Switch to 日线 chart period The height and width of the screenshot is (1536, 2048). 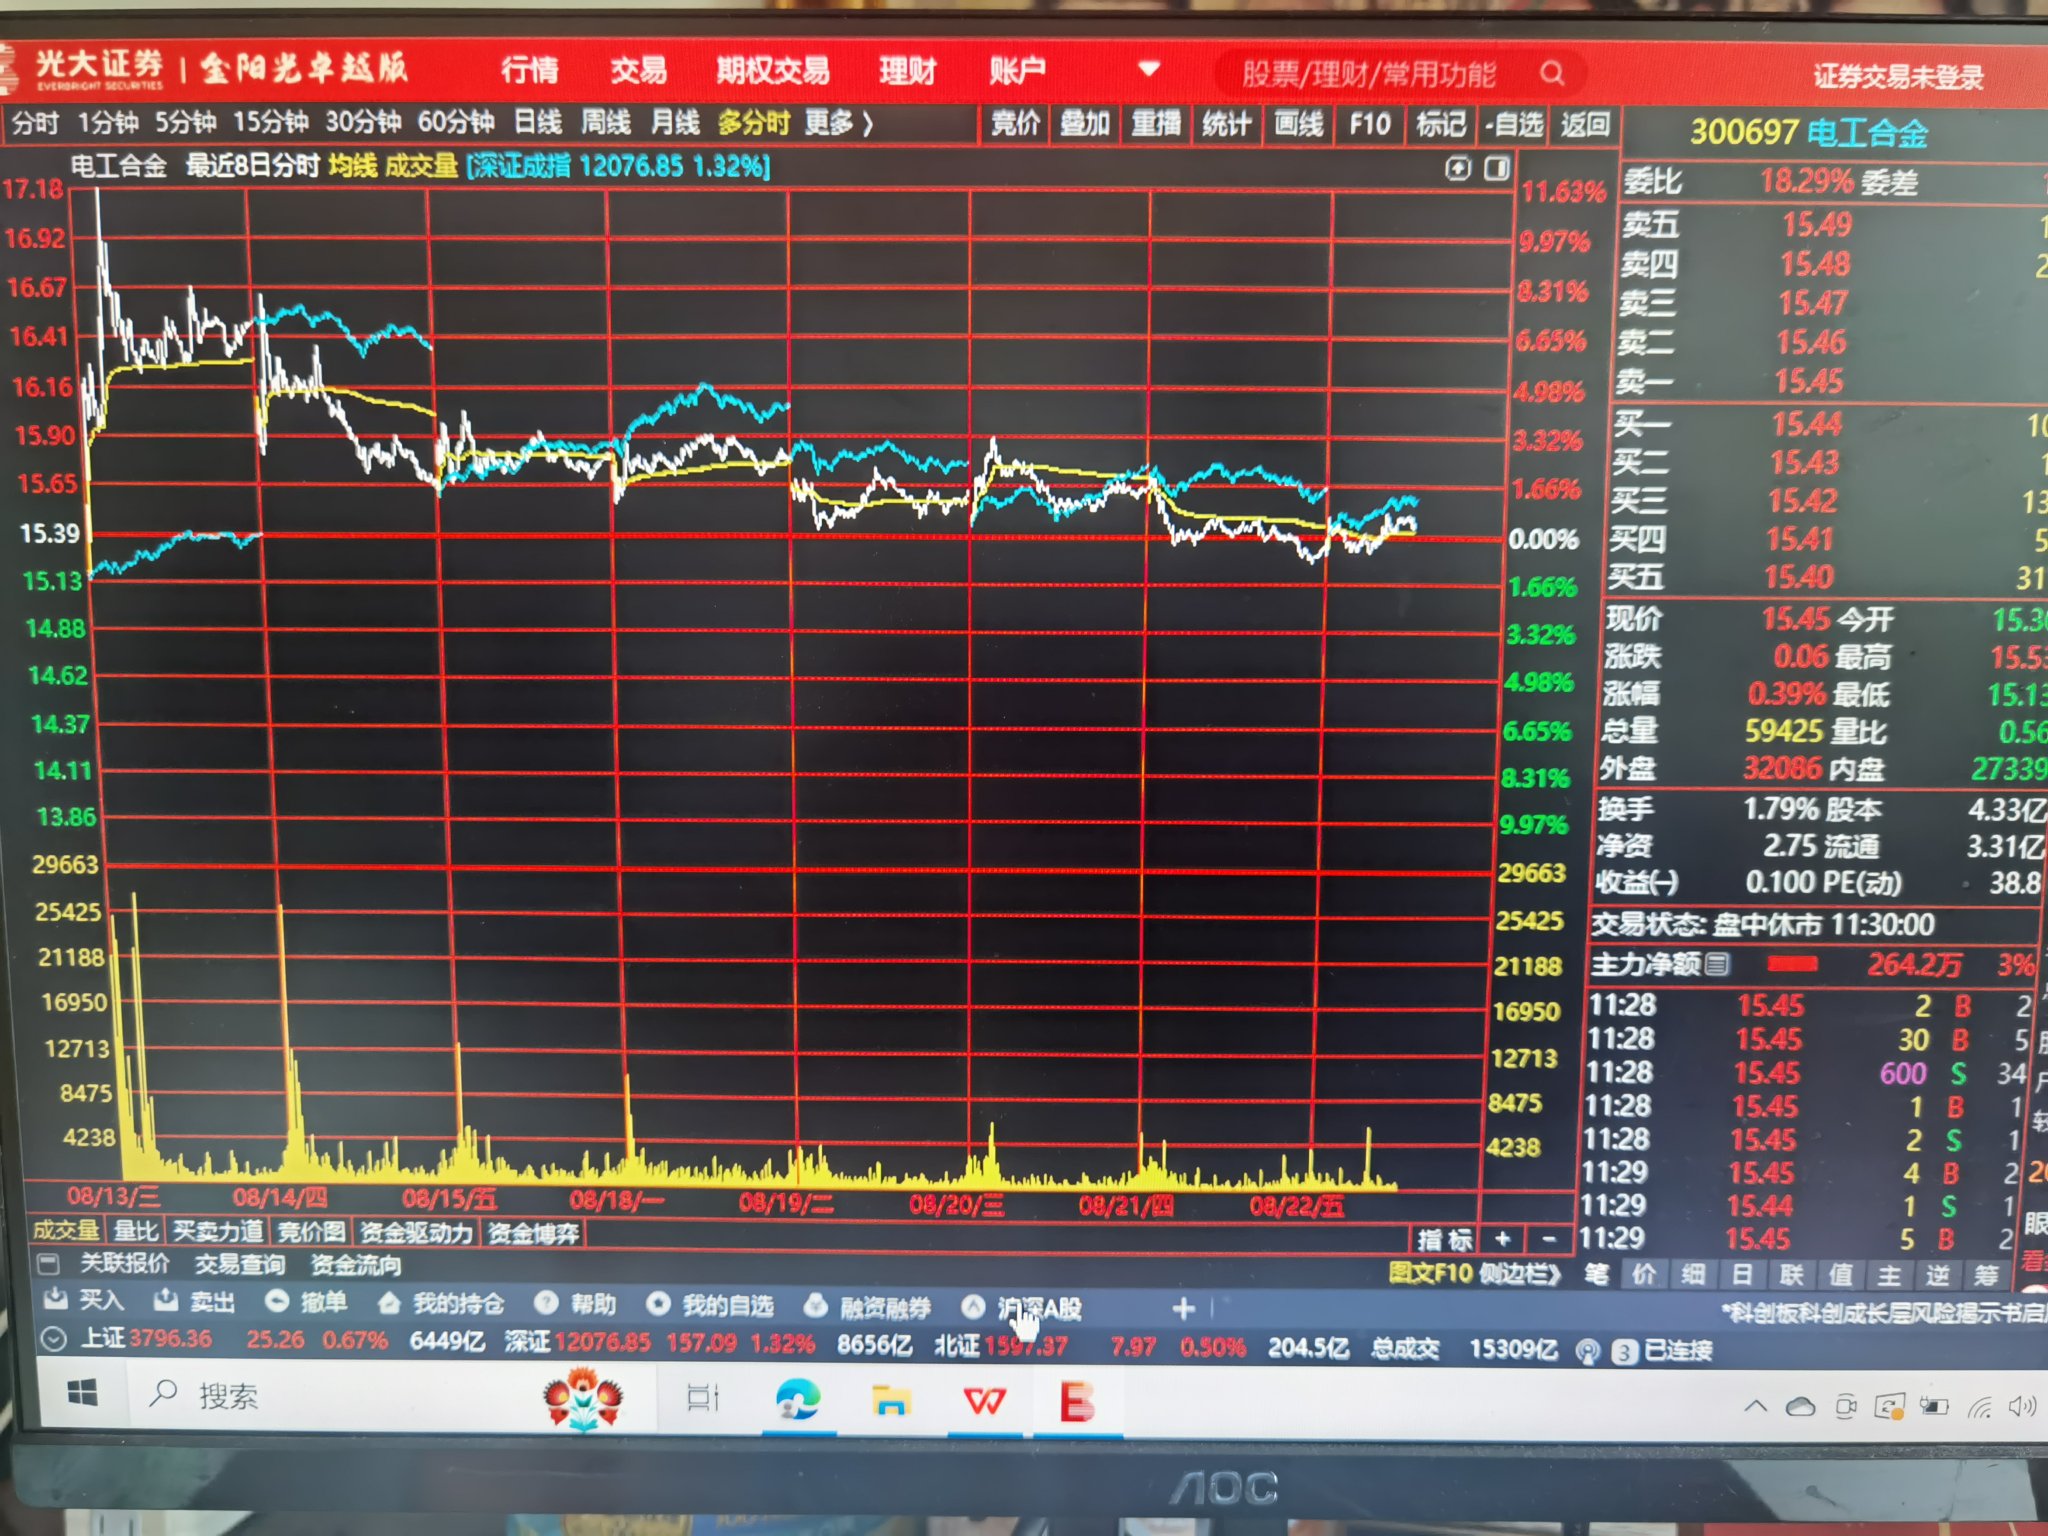(538, 124)
